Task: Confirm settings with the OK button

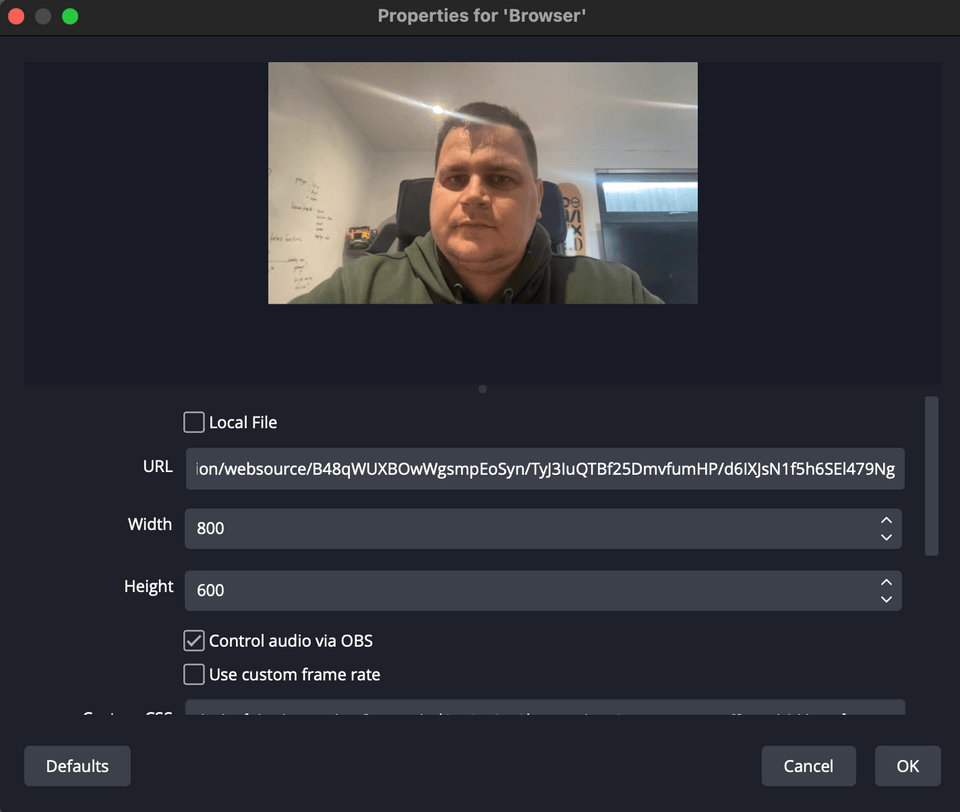Action: (907, 766)
